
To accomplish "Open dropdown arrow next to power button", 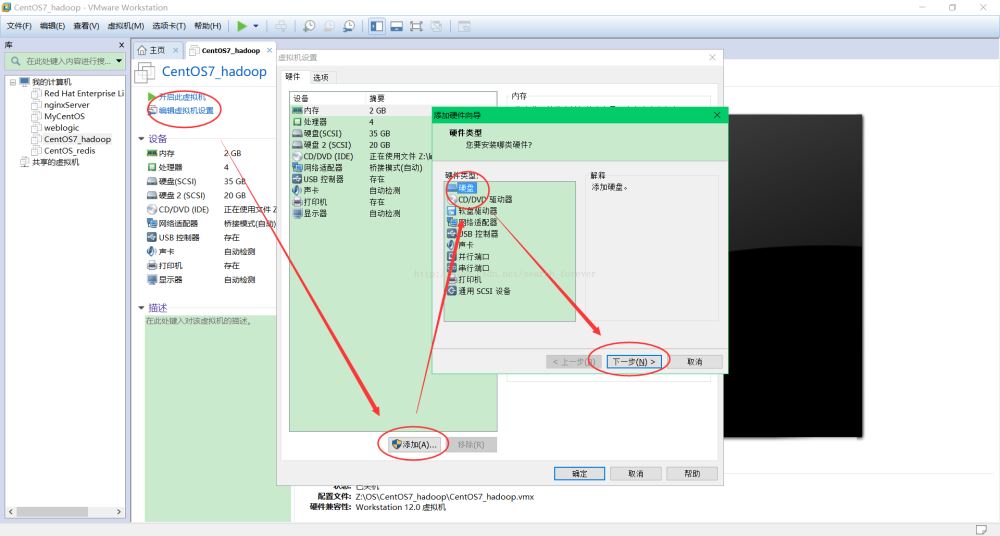I will [x=256, y=25].
